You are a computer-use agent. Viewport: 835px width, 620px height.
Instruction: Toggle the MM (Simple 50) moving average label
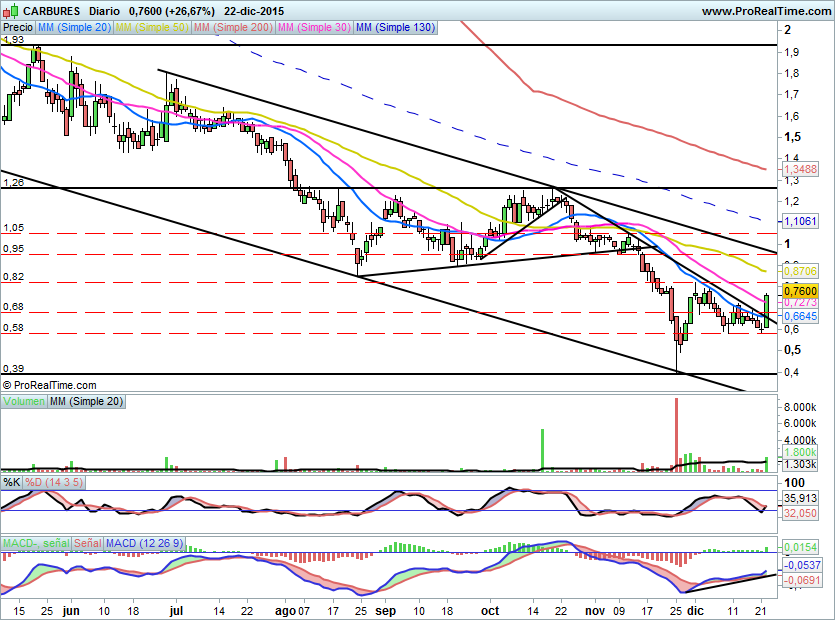click(x=152, y=28)
